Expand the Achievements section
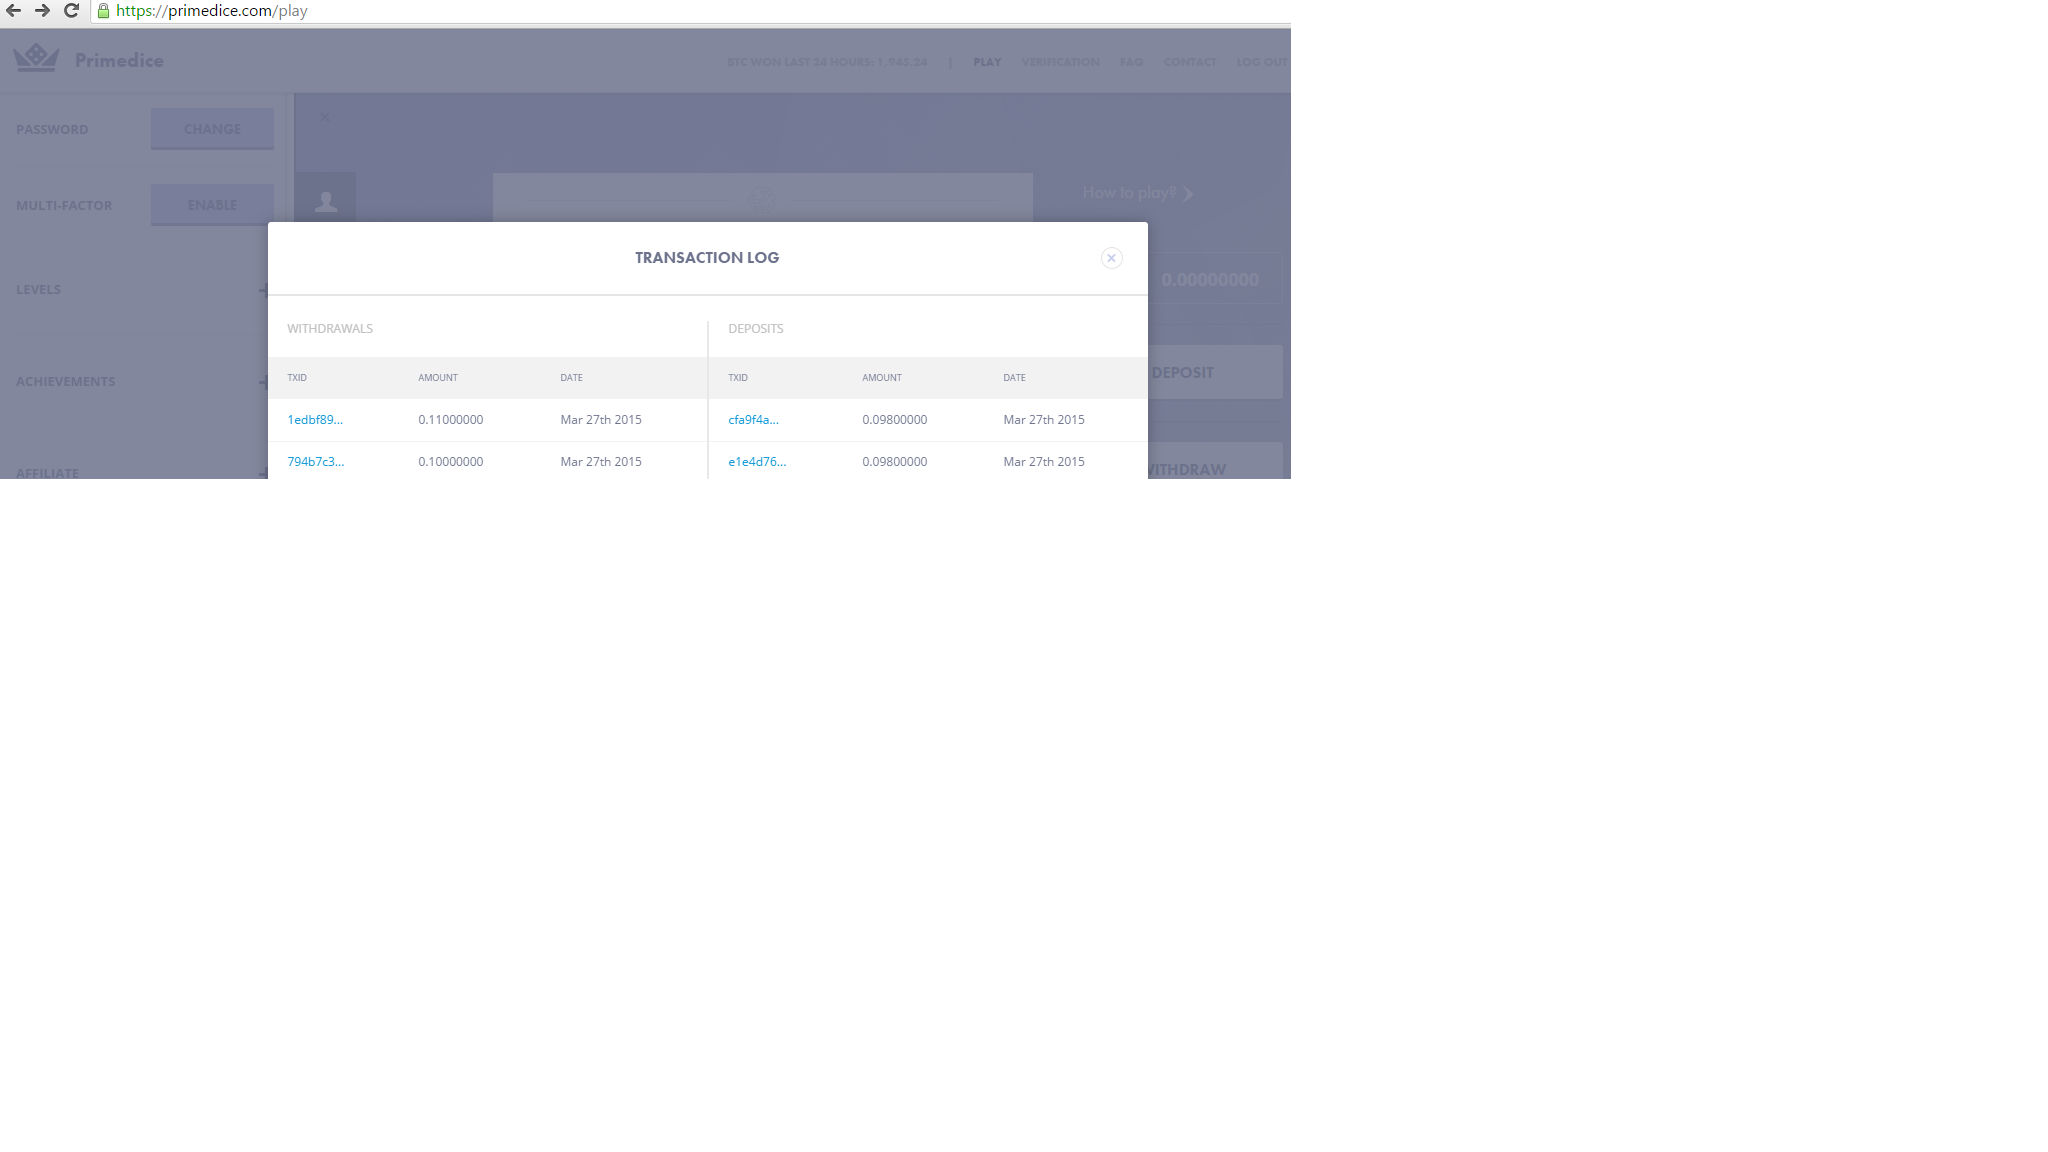 pos(263,381)
